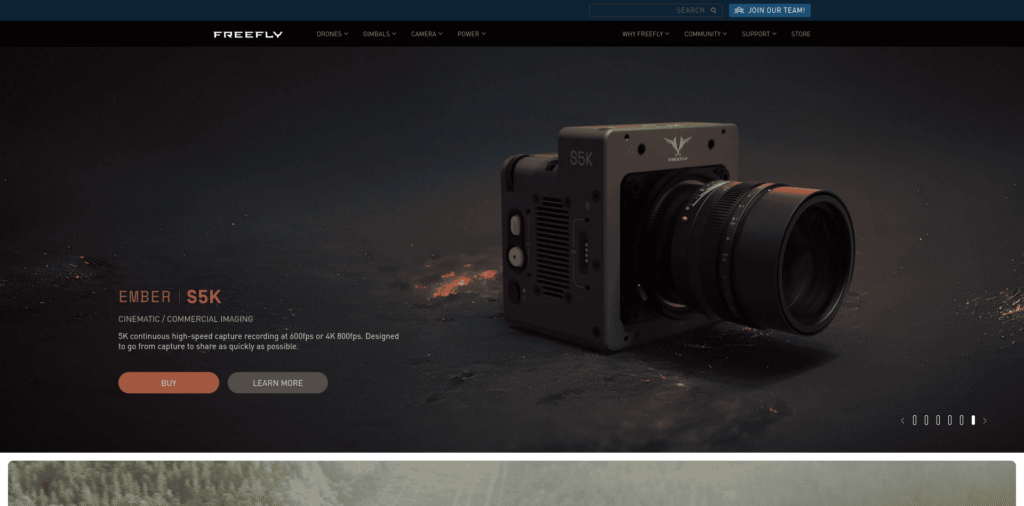
Task: Expand the Drones dropdown menu
Action: (x=332, y=34)
